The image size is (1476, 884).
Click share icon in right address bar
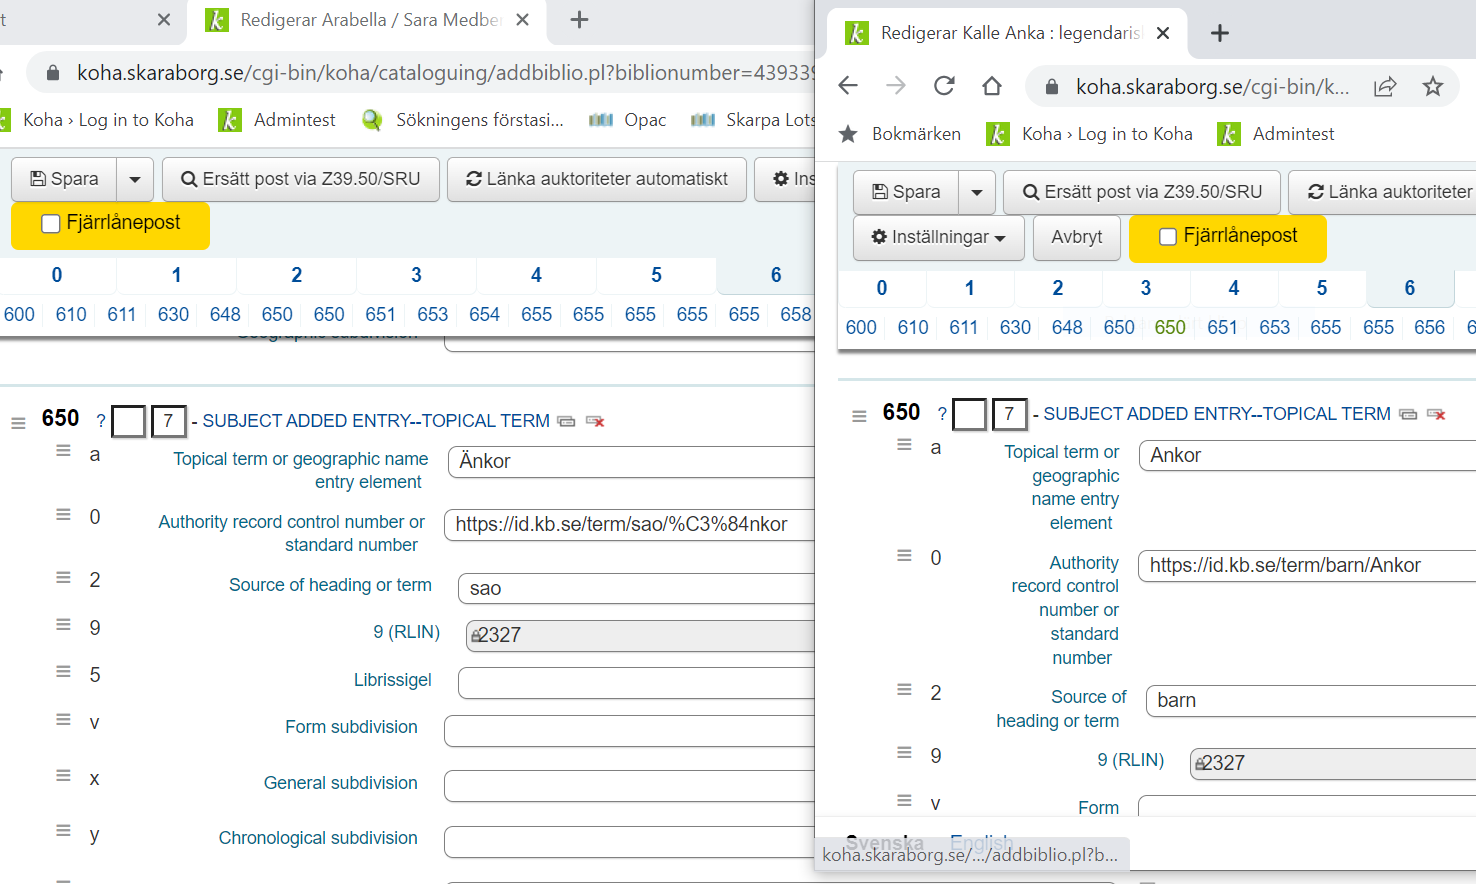(x=1385, y=86)
